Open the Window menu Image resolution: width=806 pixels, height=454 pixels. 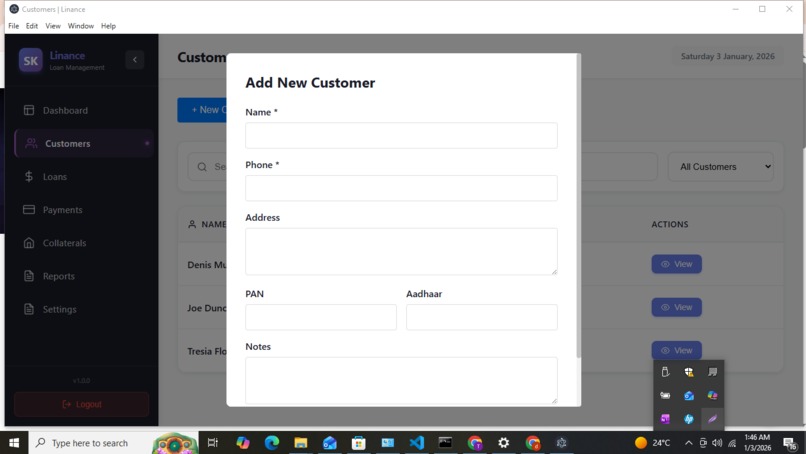point(81,26)
